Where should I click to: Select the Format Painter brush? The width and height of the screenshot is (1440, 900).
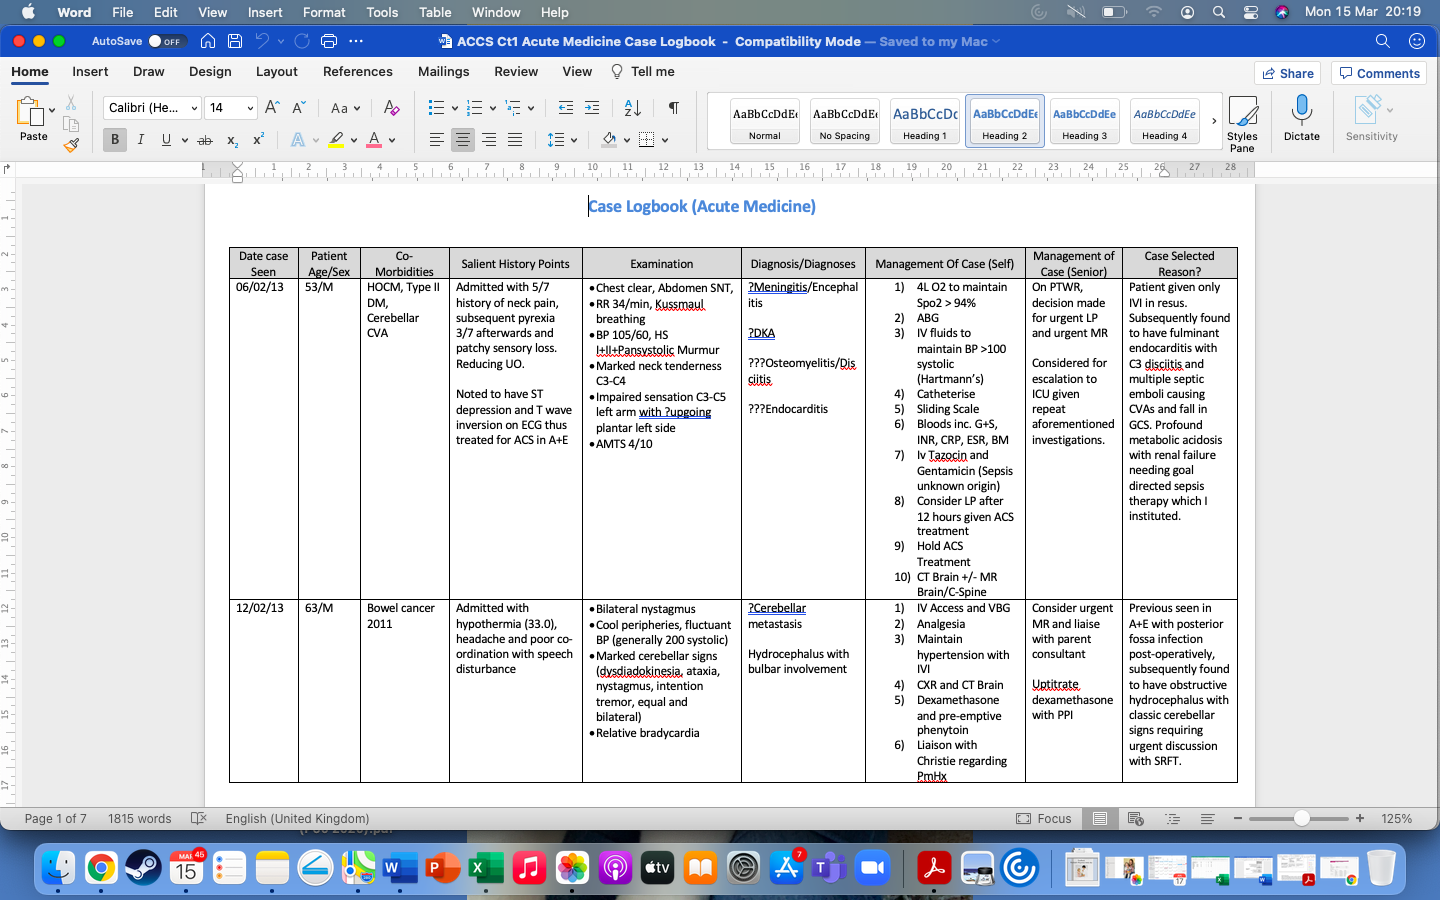pyautogui.click(x=71, y=145)
